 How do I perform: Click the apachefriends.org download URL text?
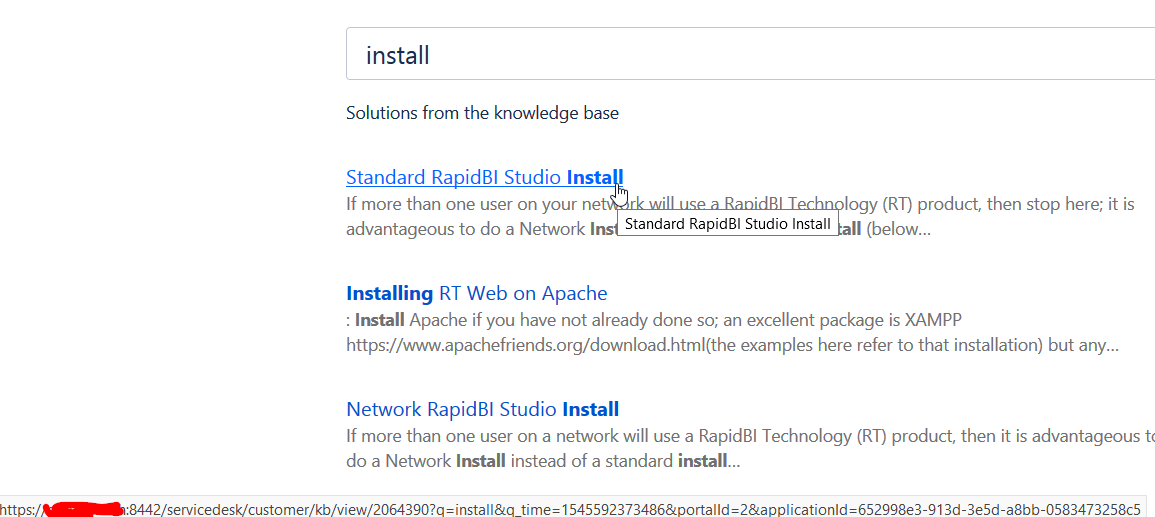[526, 345]
